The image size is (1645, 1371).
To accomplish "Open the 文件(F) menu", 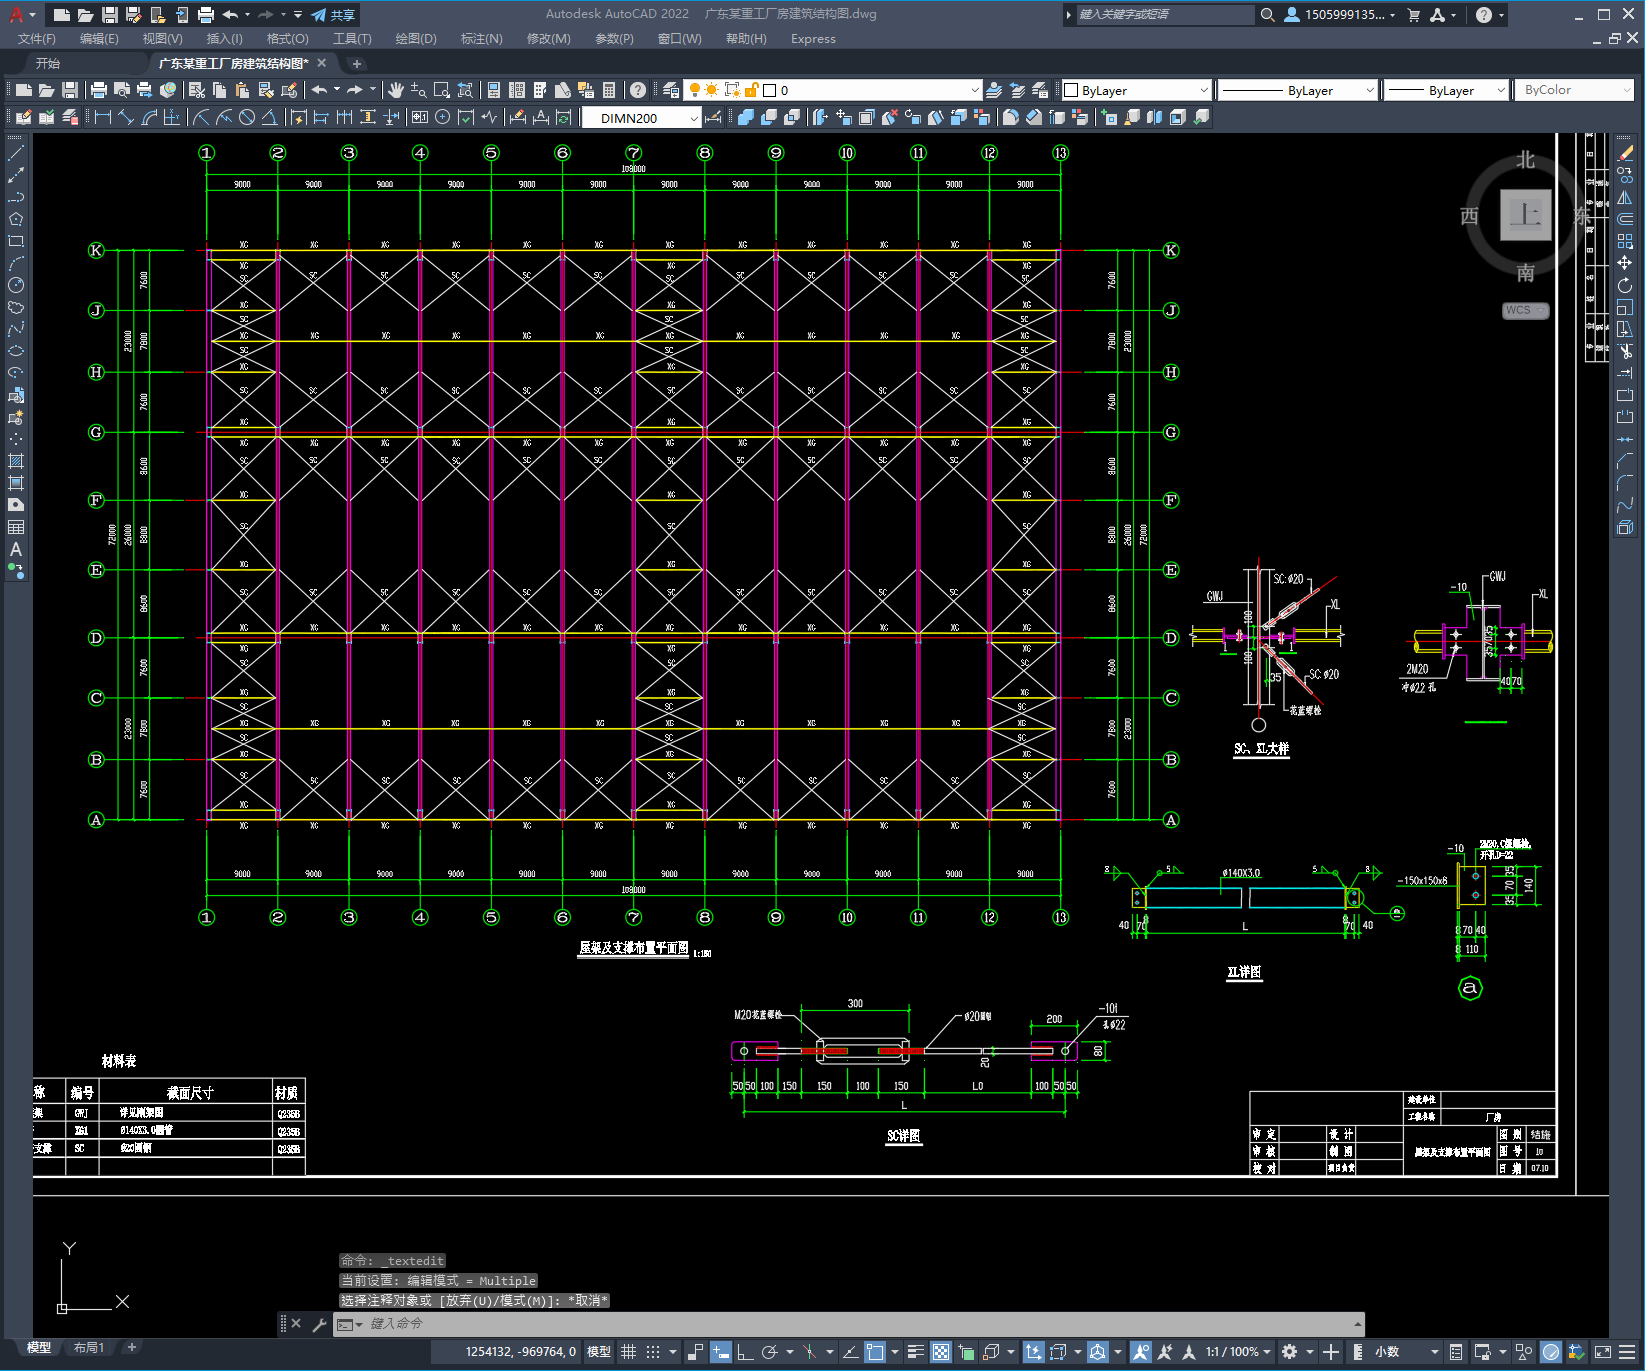I will coord(37,39).
